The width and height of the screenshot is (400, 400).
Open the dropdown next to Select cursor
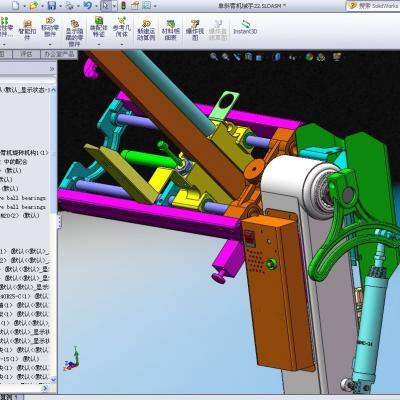(114, 6)
